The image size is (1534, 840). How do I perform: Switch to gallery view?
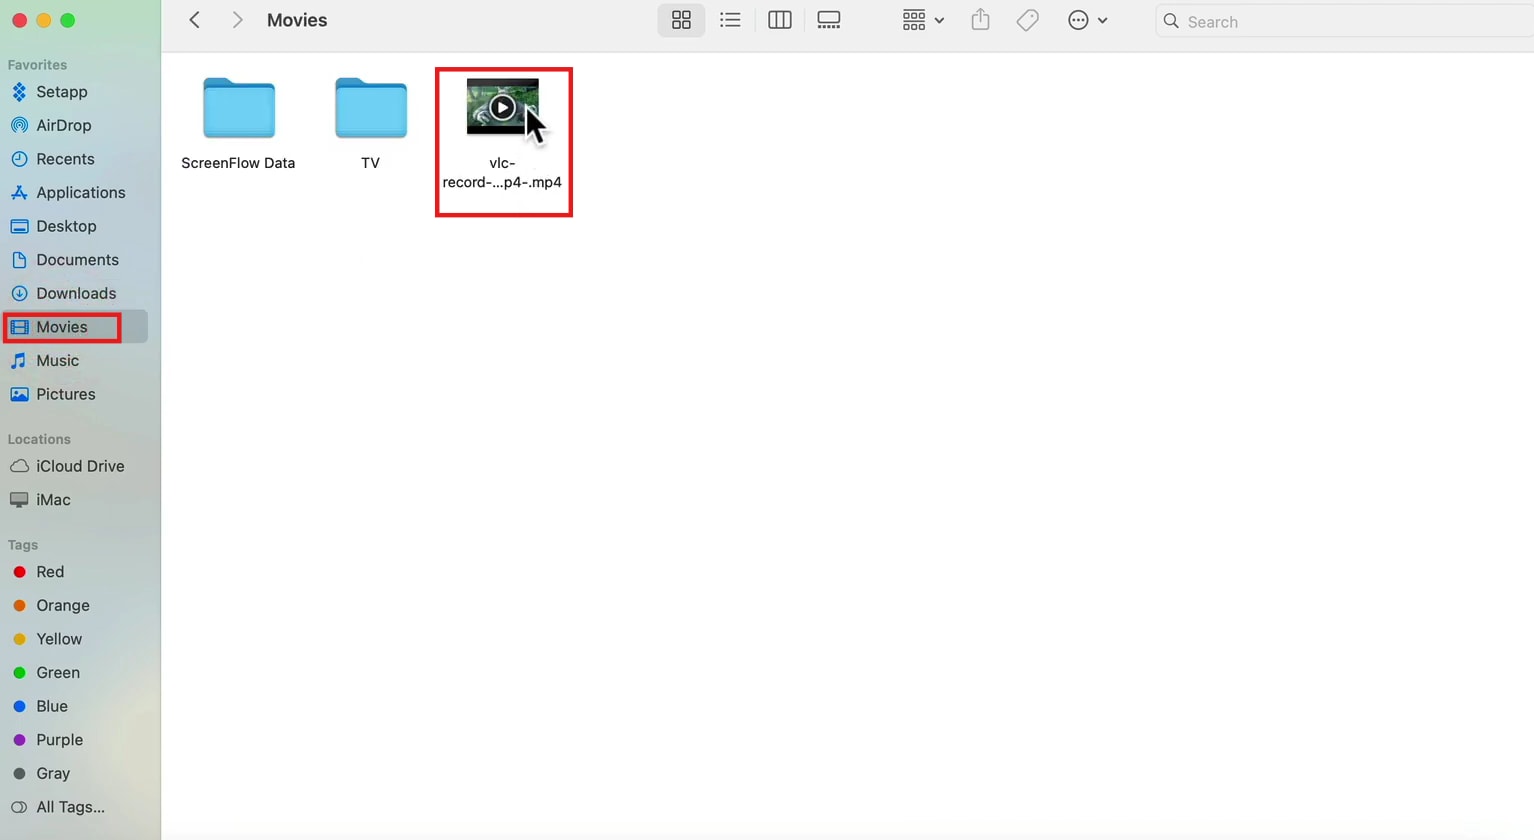[829, 20]
